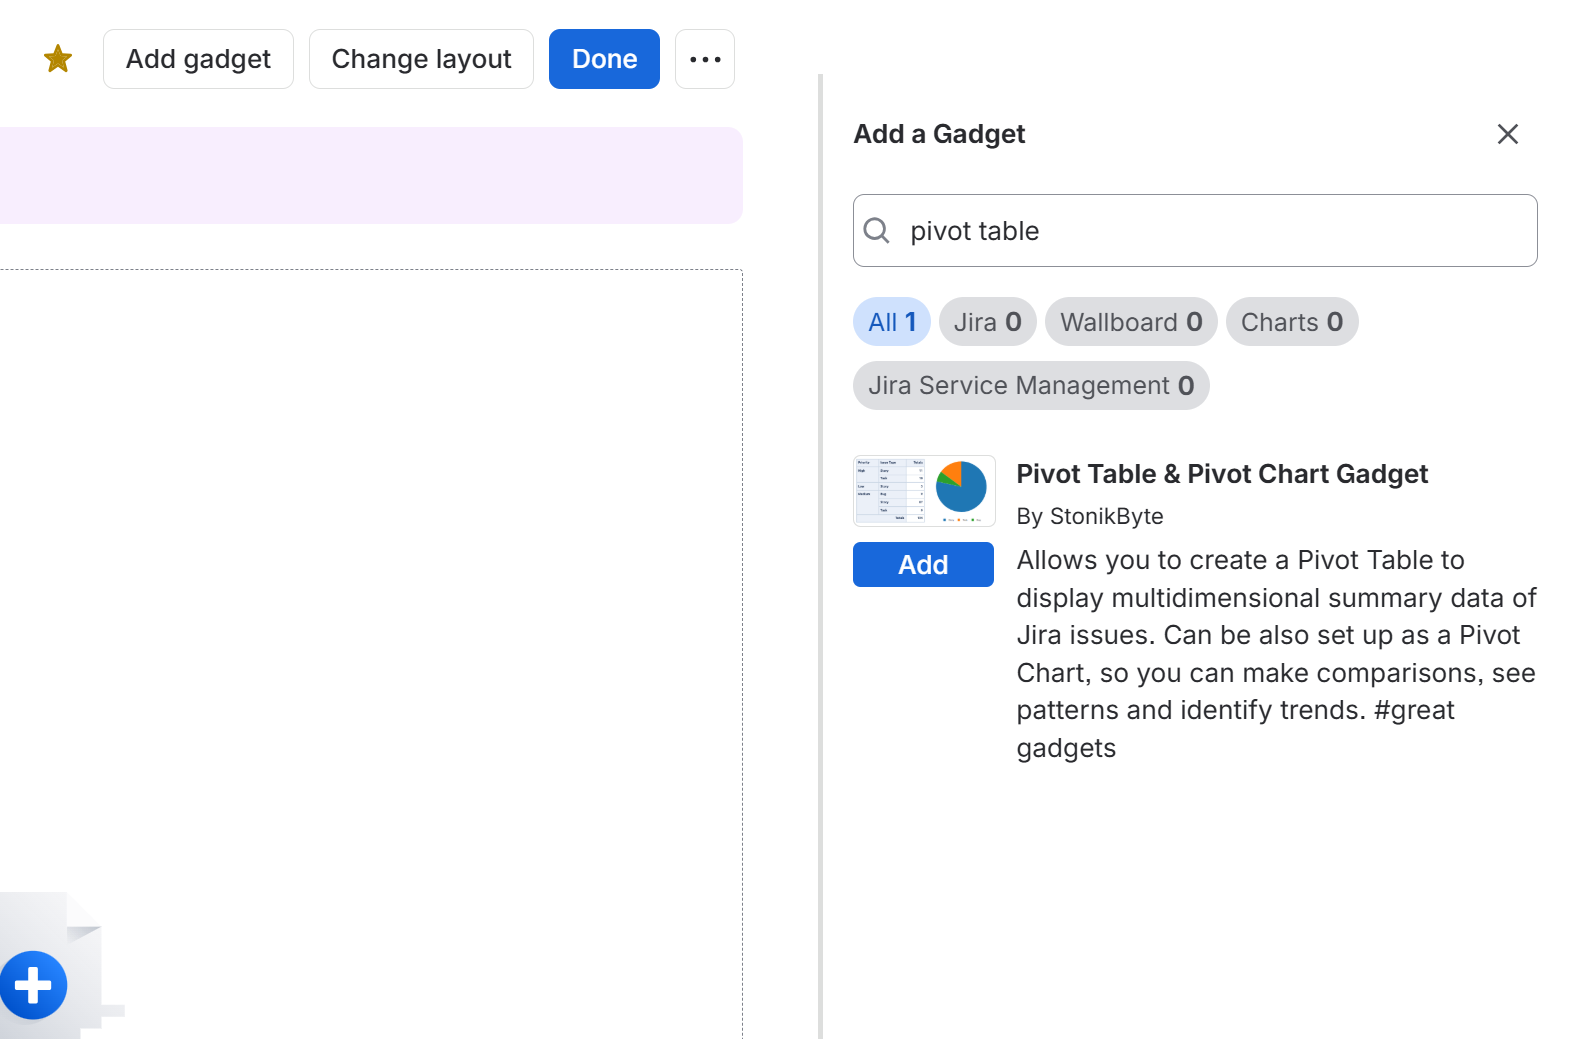
Task: Select the Wallboard 0 filter tab
Action: (x=1131, y=322)
